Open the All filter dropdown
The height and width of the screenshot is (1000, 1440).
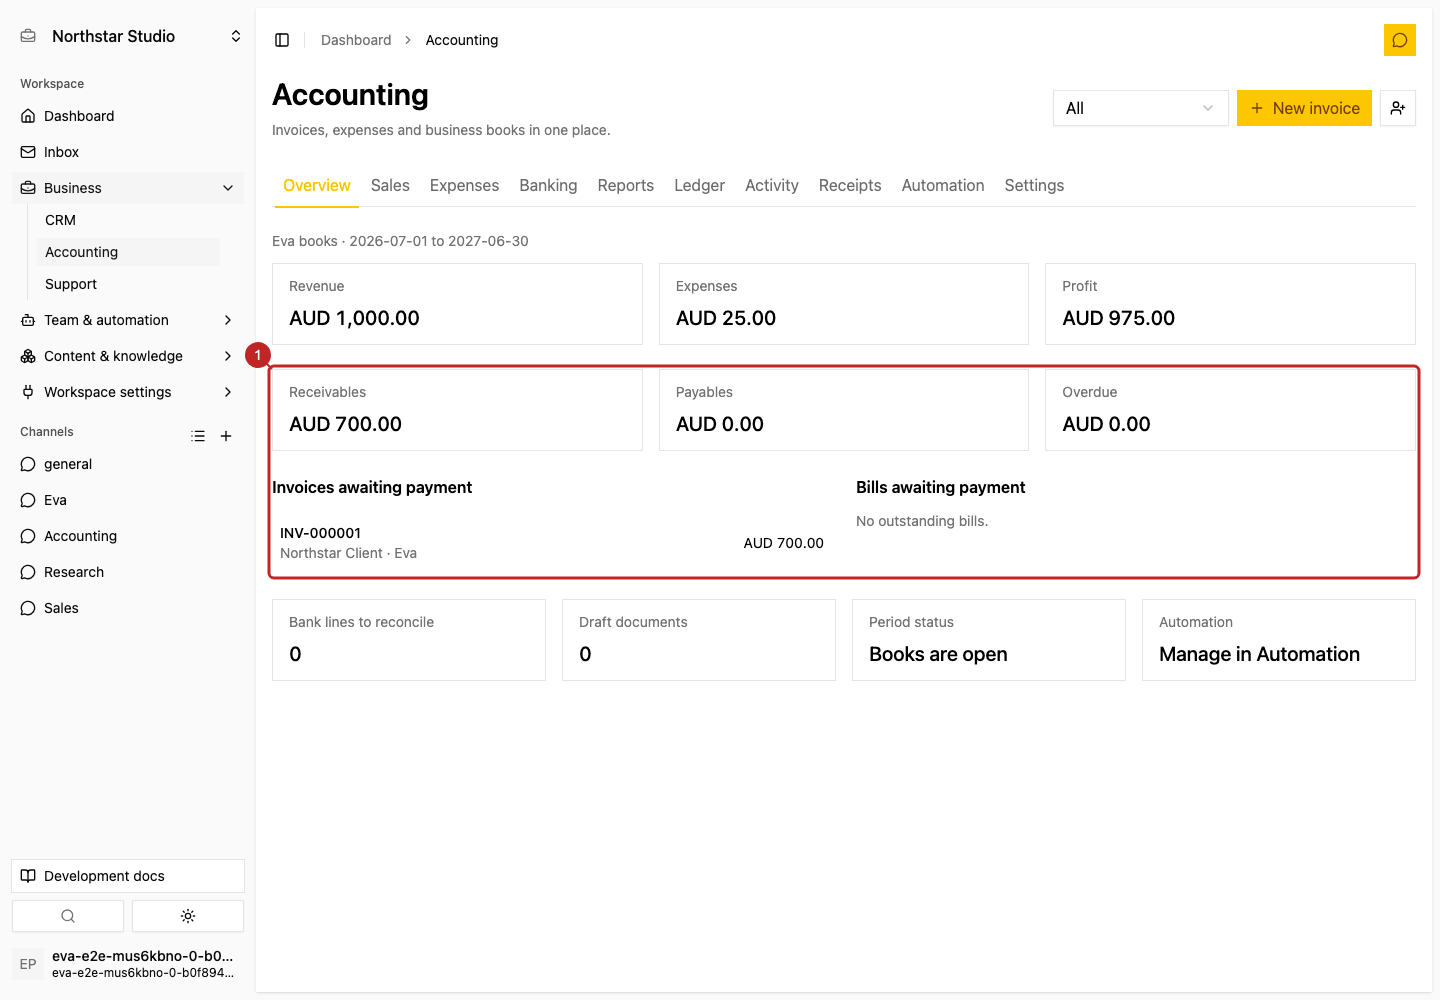1140,108
